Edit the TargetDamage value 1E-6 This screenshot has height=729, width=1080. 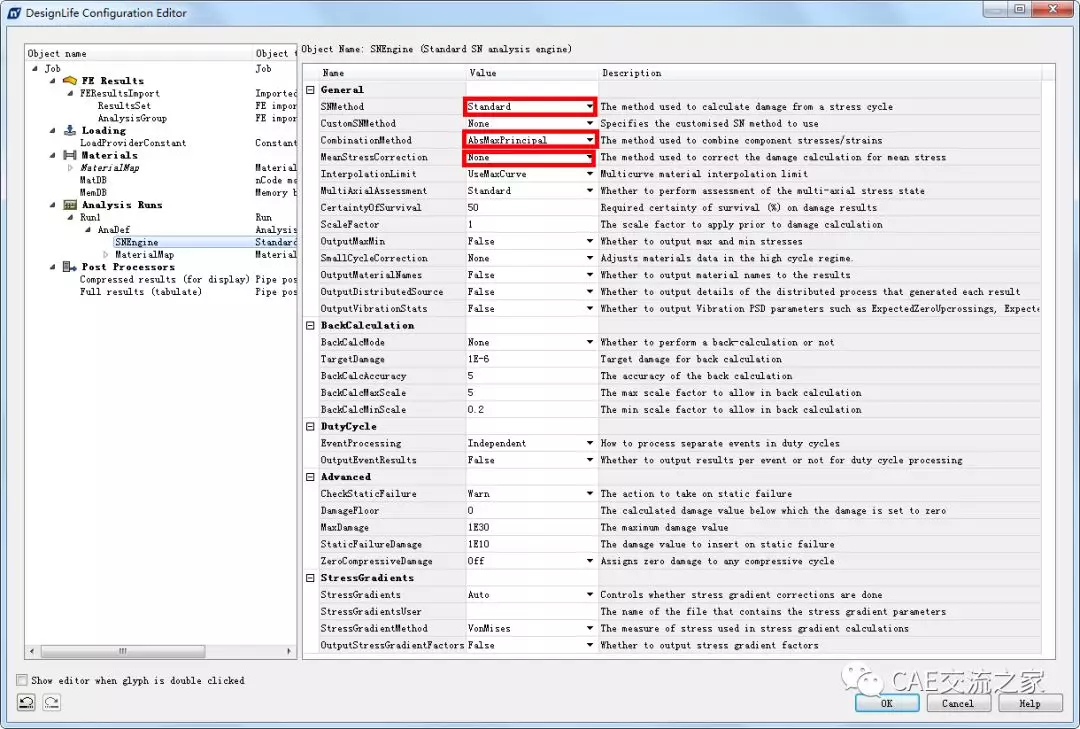click(530, 359)
